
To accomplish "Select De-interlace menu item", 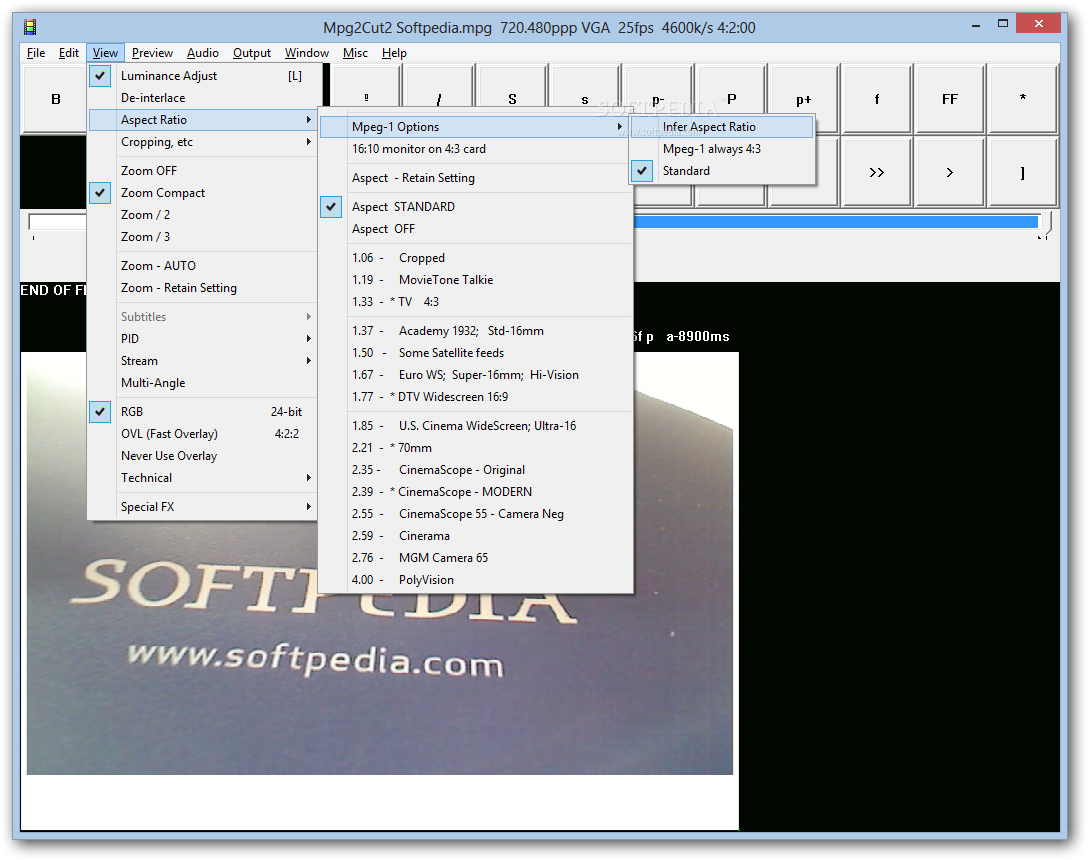I will point(203,98).
